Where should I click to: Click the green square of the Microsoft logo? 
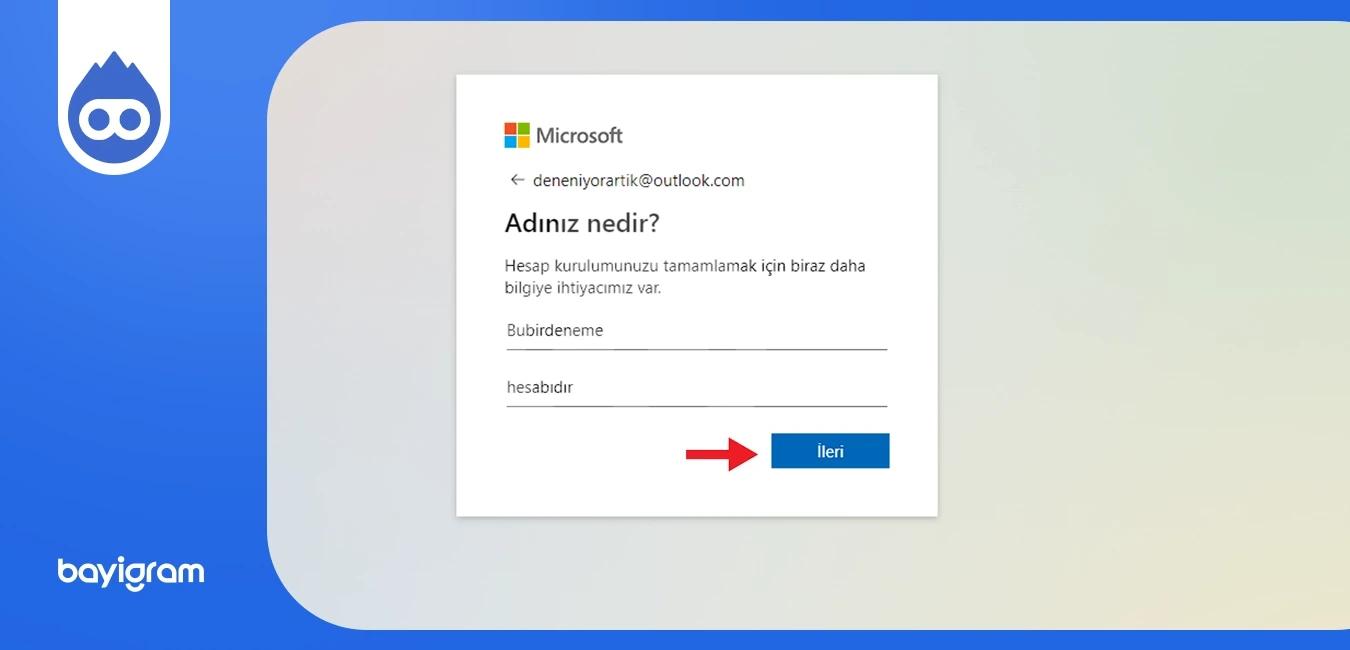click(524, 129)
